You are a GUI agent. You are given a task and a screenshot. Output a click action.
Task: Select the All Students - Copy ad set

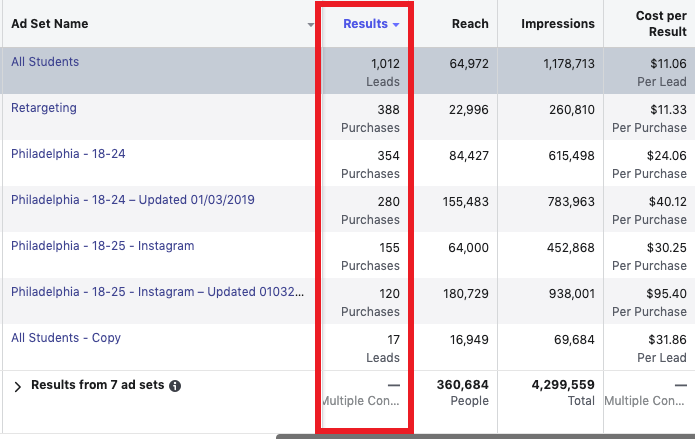66,338
